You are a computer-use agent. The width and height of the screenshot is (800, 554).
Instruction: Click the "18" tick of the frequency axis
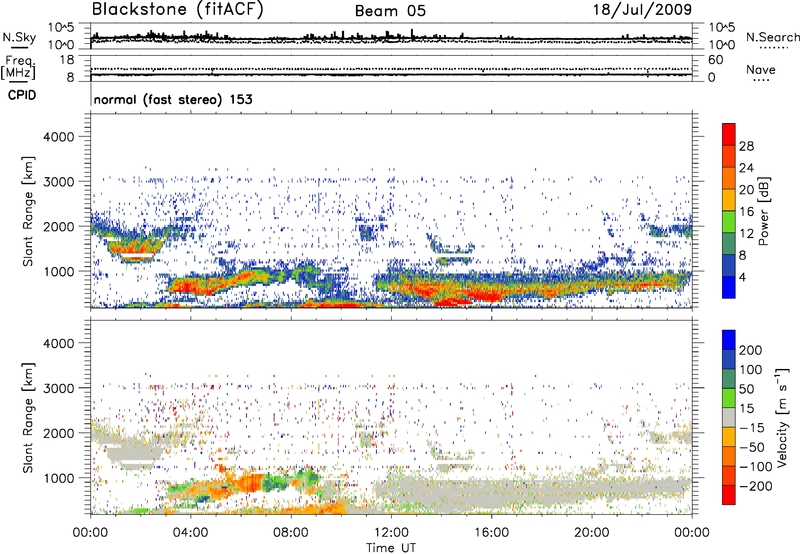click(67, 60)
